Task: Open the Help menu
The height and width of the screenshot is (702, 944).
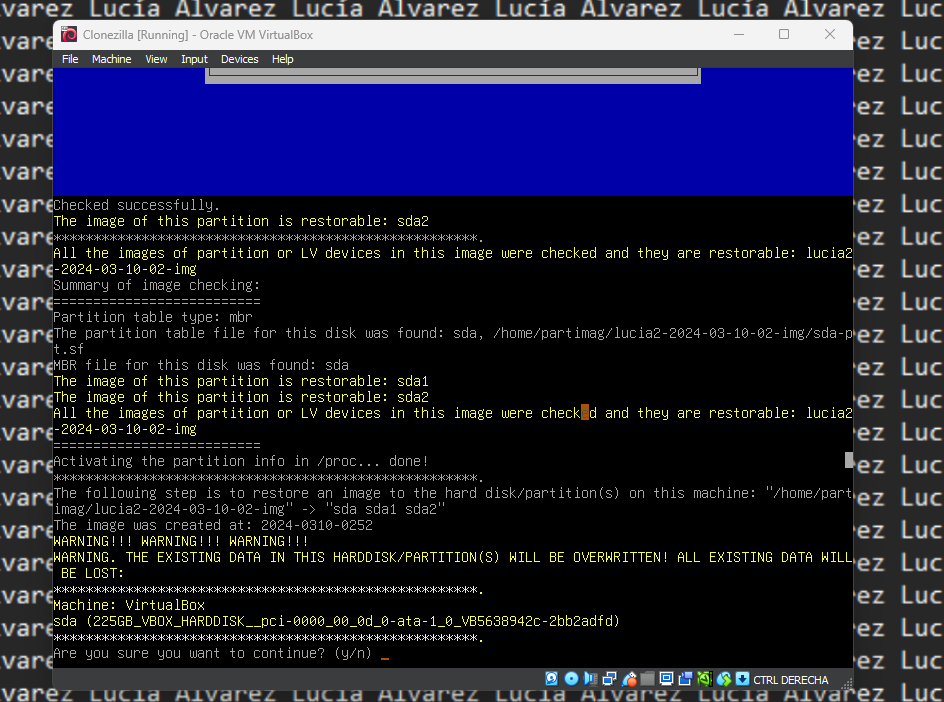Action: [x=283, y=58]
